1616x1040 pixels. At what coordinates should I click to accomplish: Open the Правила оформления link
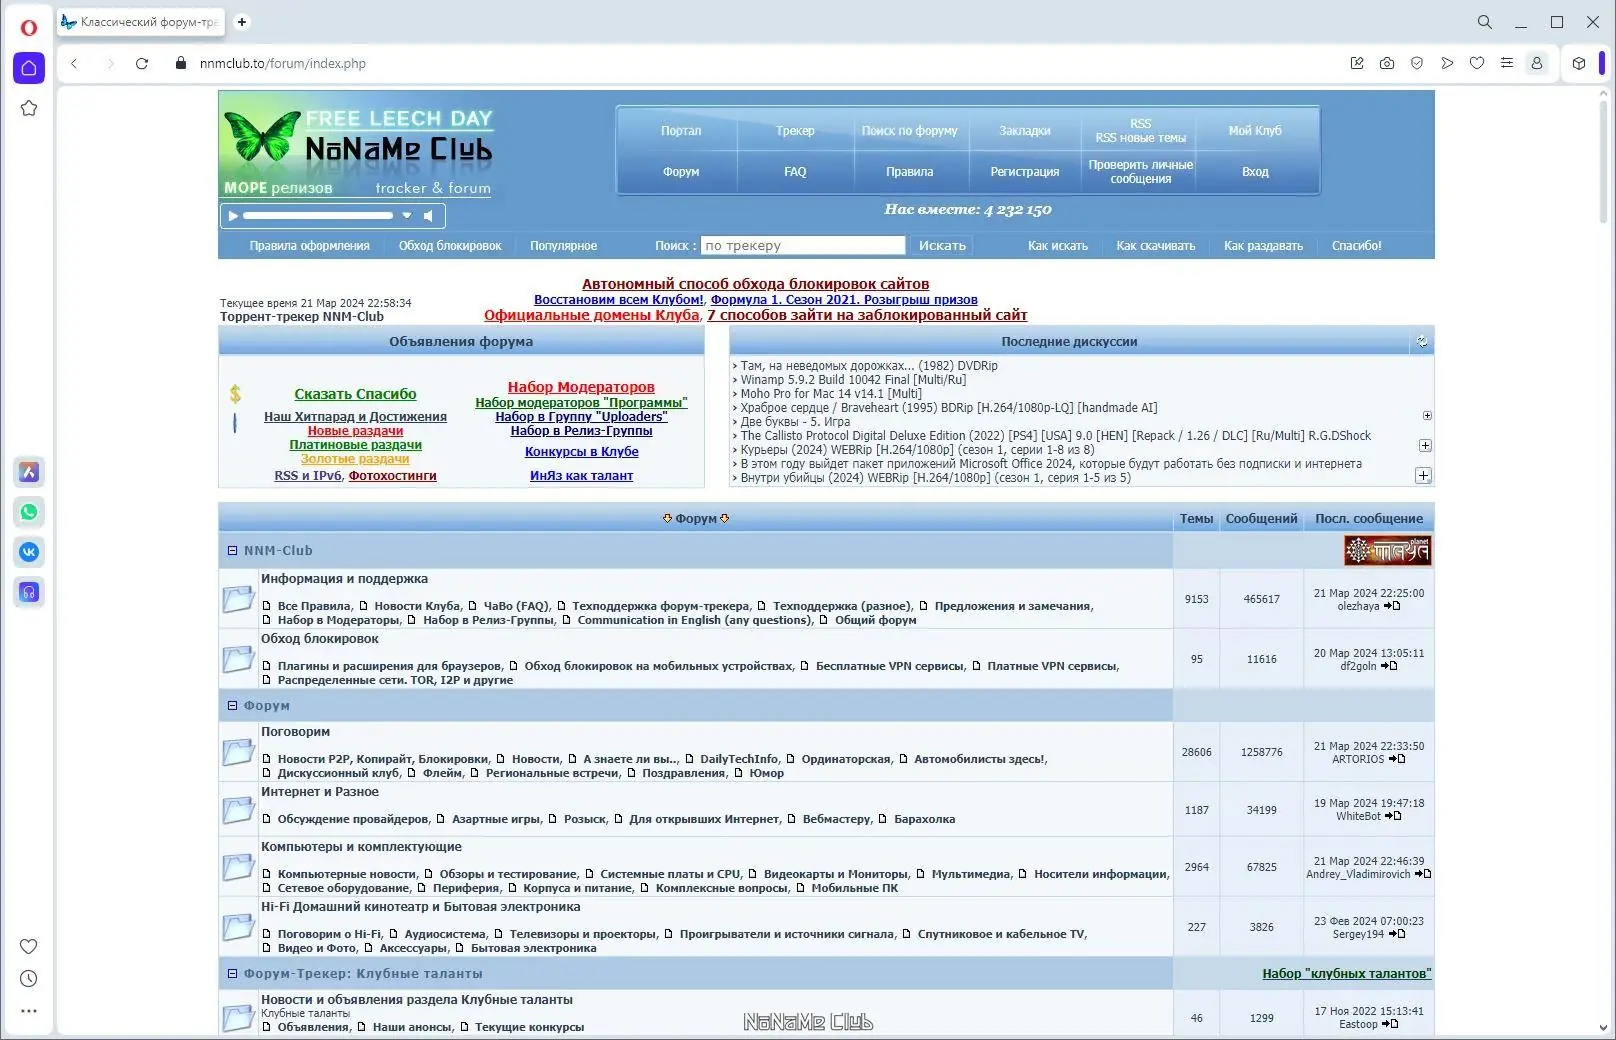(309, 245)
